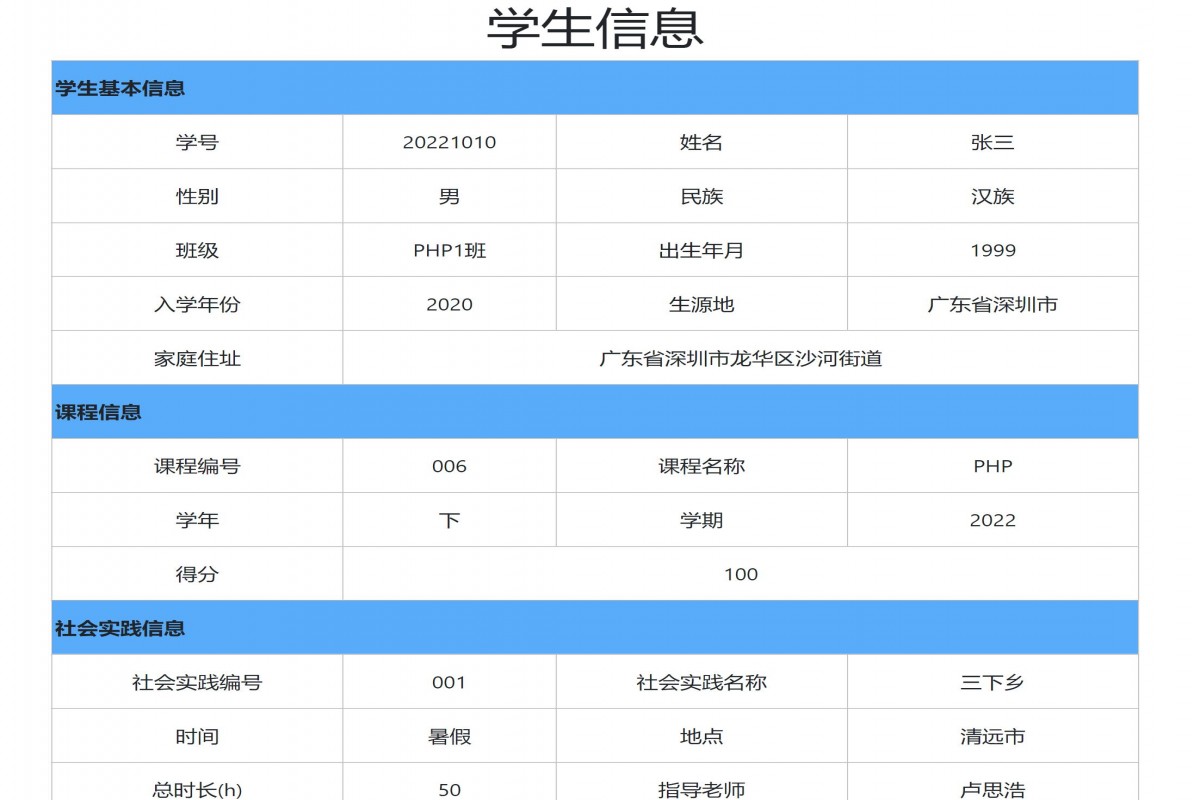
Task: Select the origin 广东省深圳市
Action: pos(992,304)
